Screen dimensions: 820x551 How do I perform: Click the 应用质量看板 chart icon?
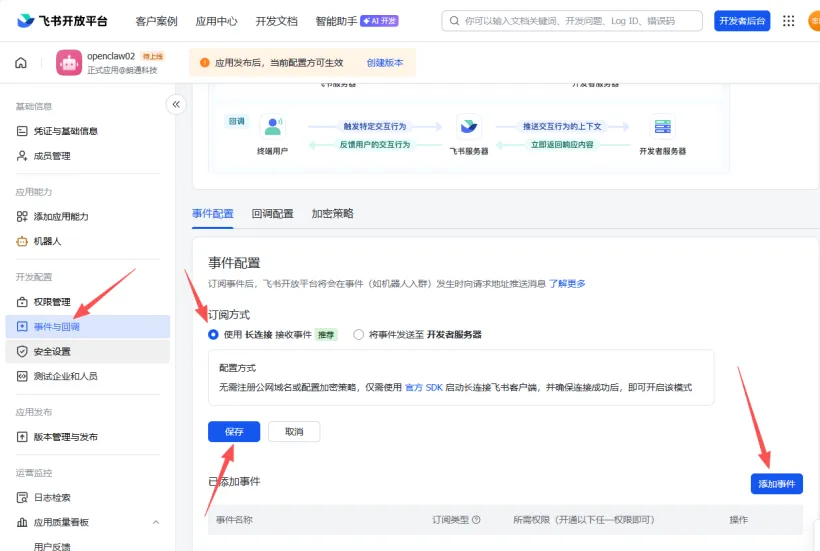22,522
